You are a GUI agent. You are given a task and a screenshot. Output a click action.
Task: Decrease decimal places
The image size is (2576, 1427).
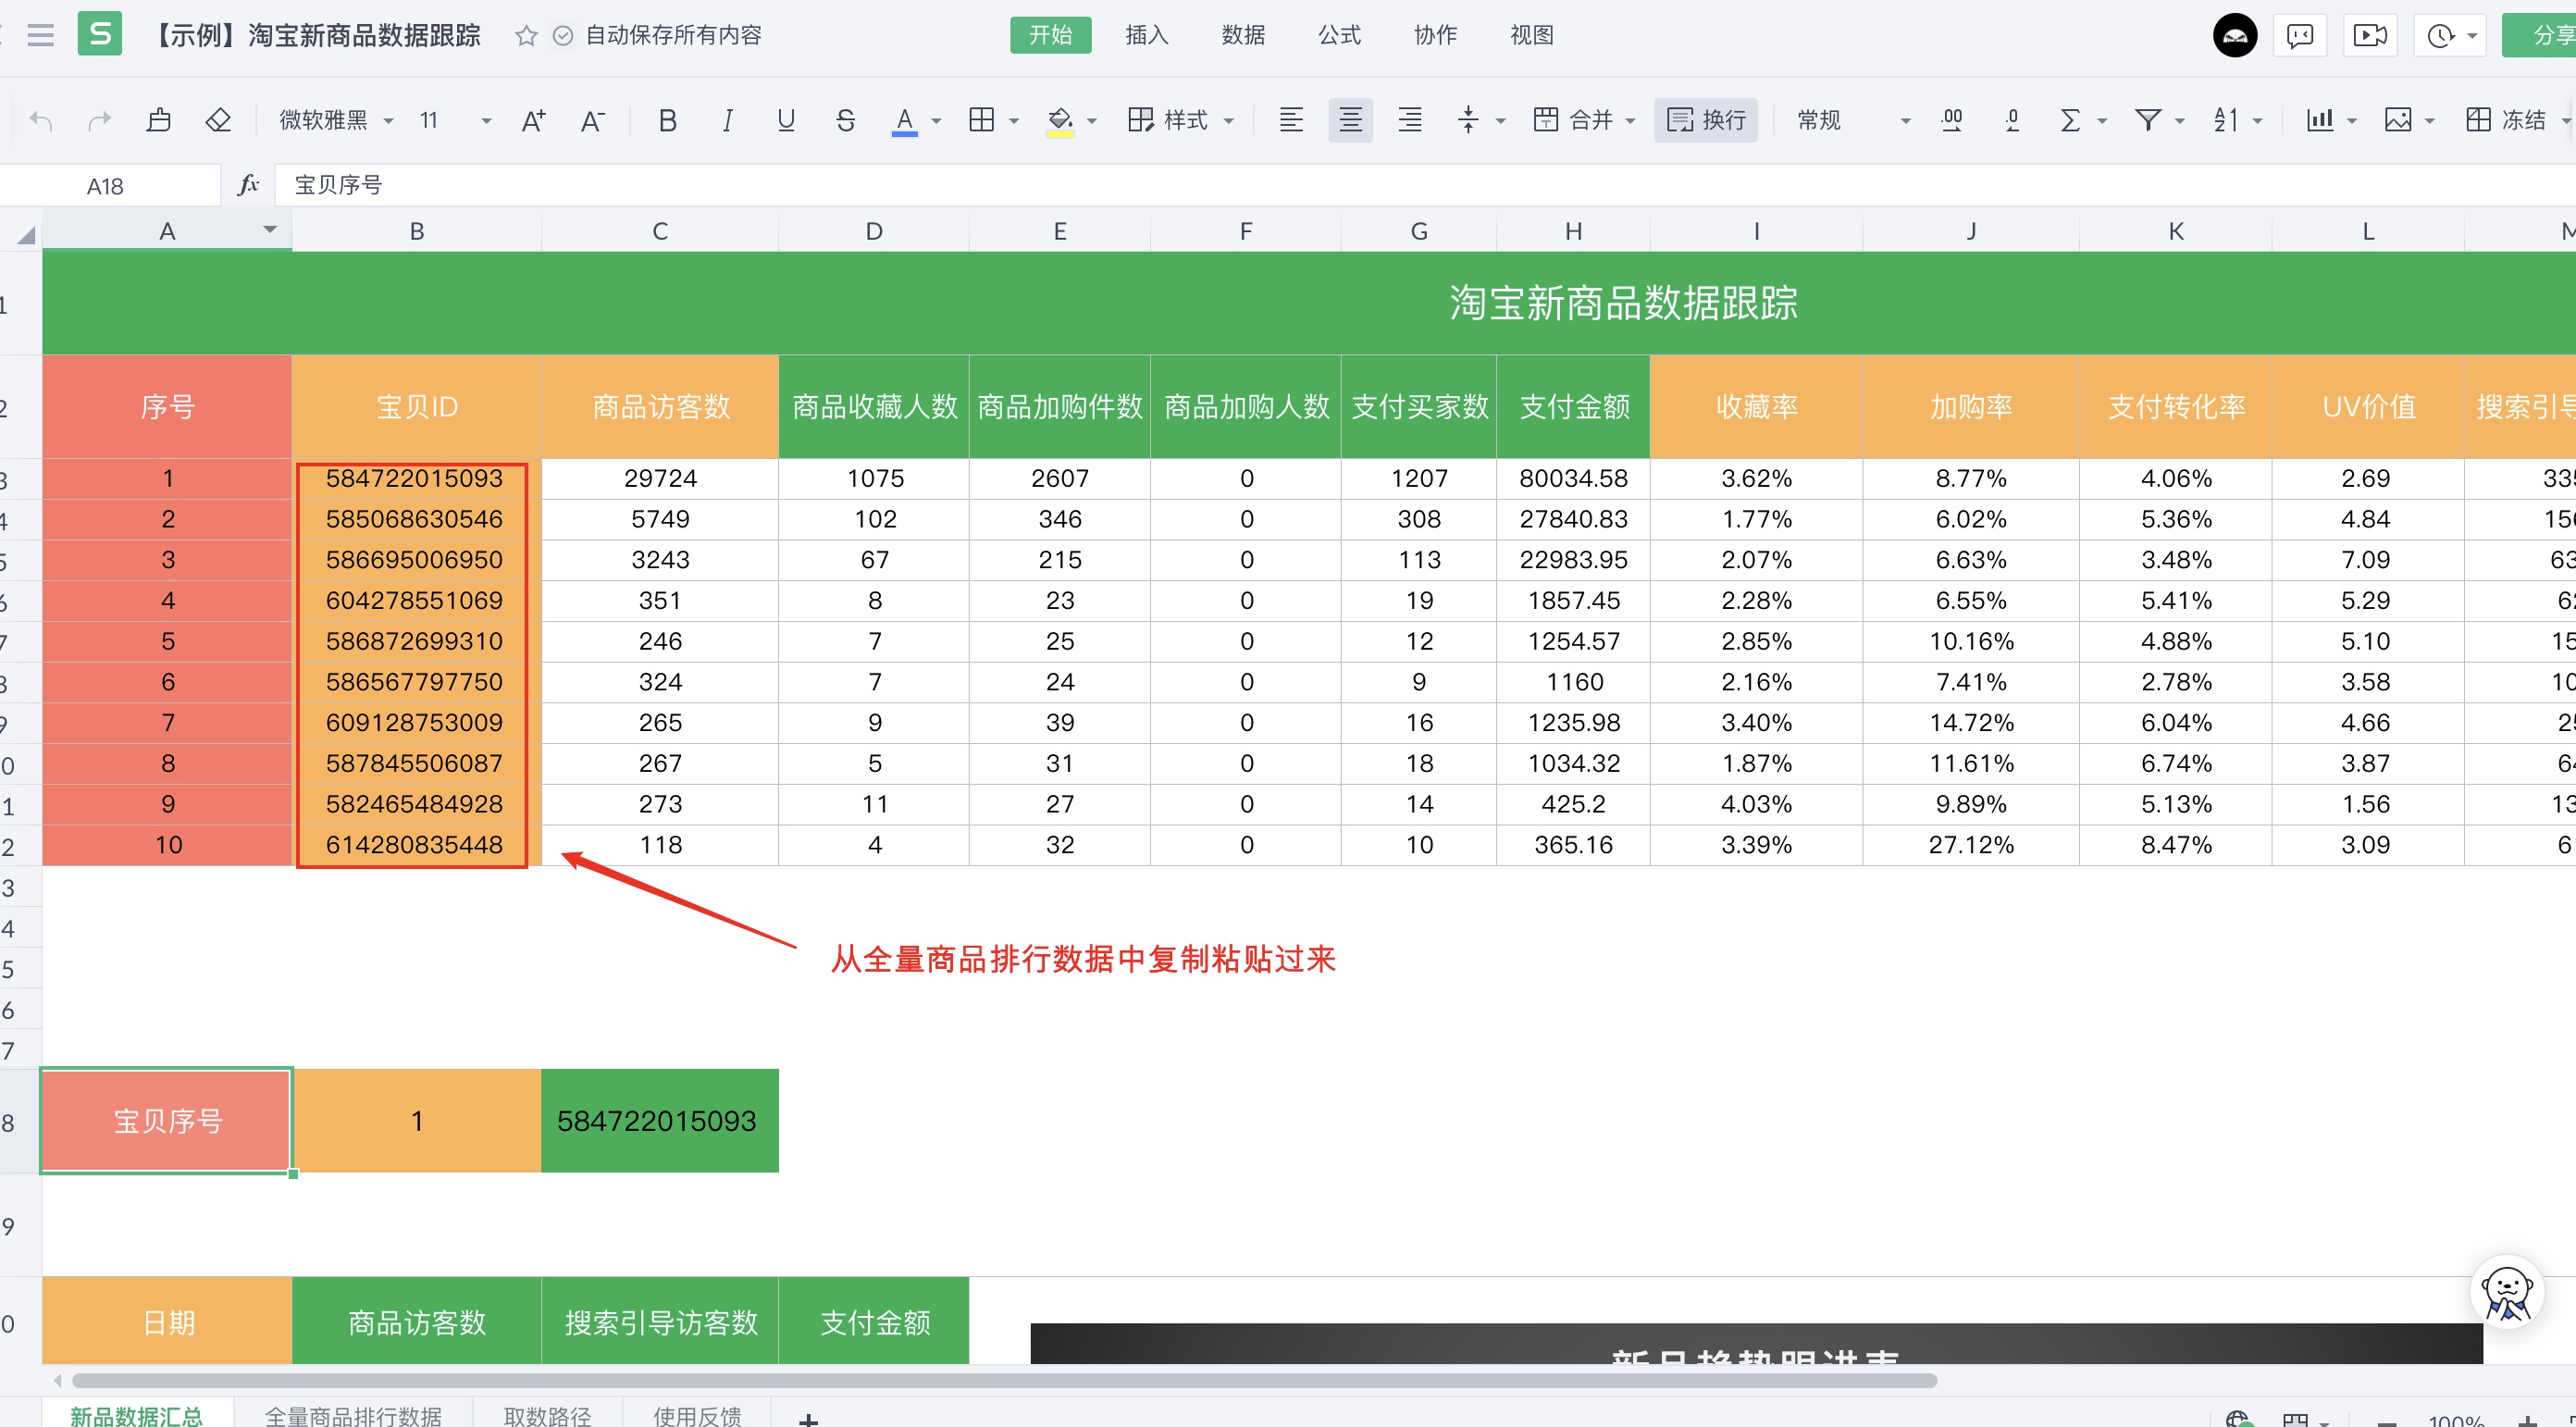click(x=2012, y=121)
